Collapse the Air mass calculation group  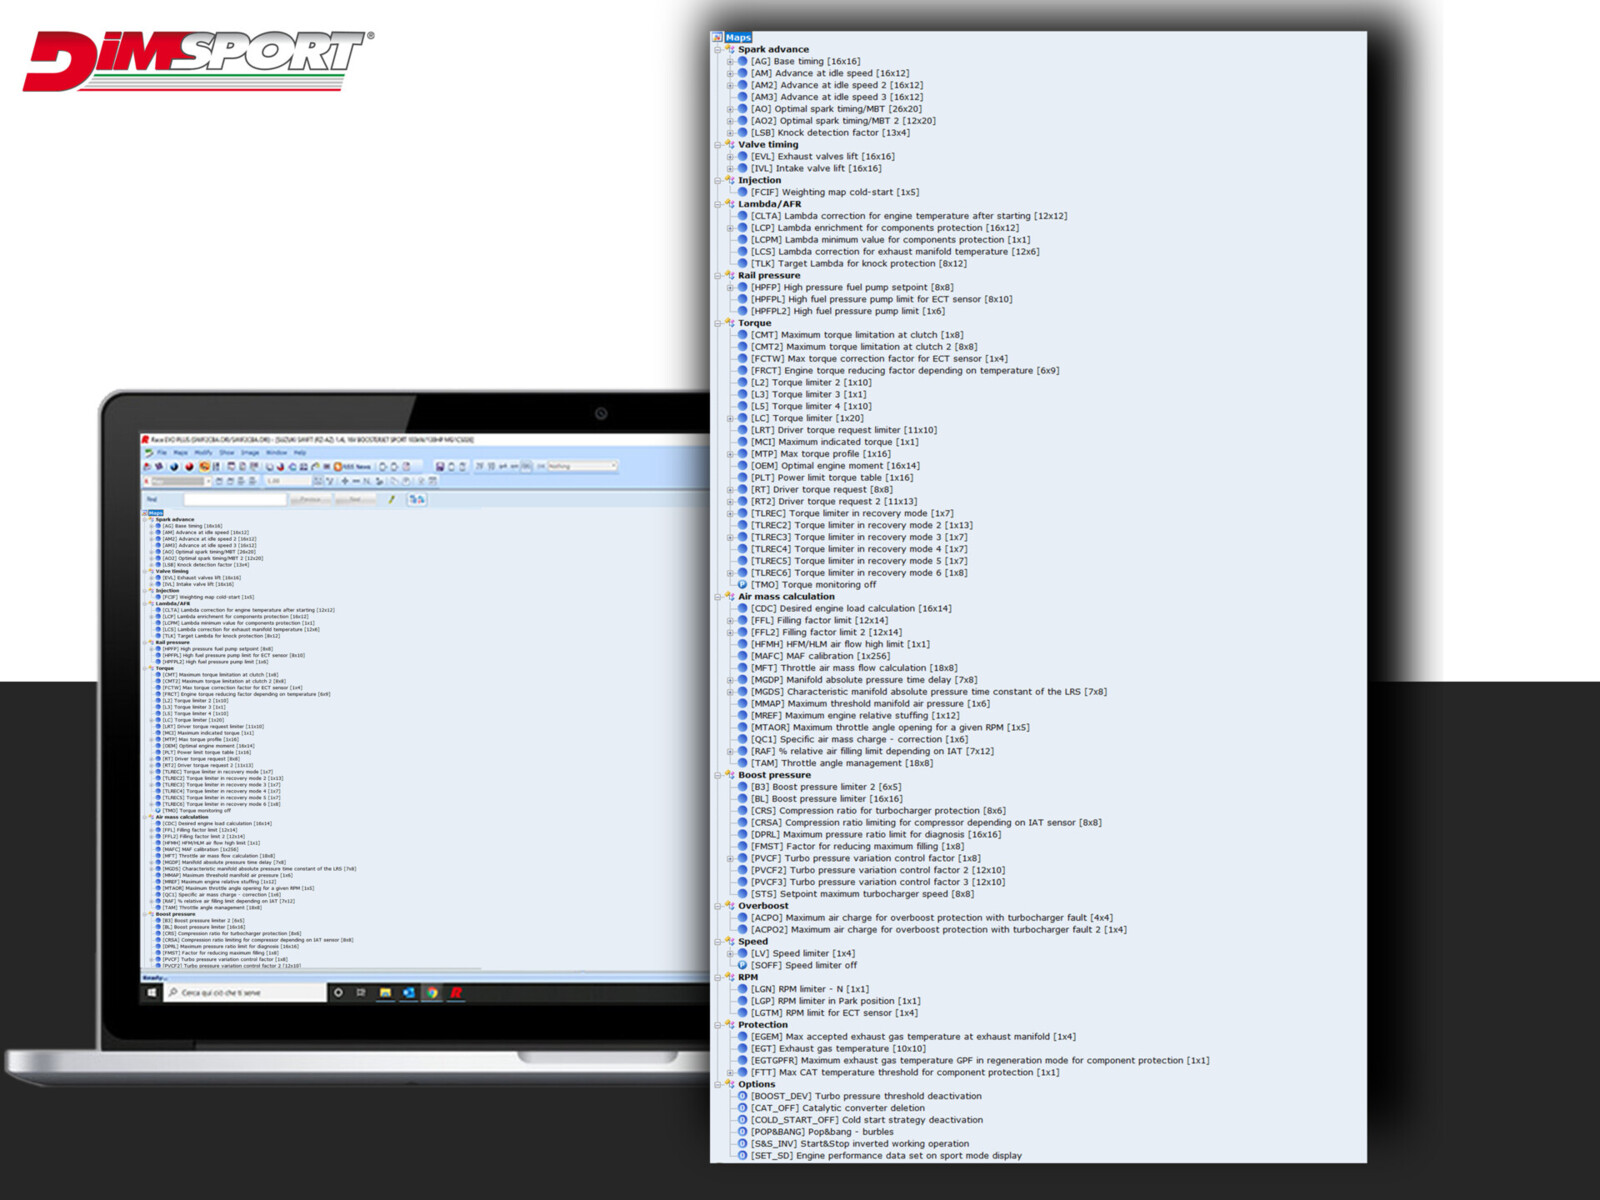tap(718, 597)
